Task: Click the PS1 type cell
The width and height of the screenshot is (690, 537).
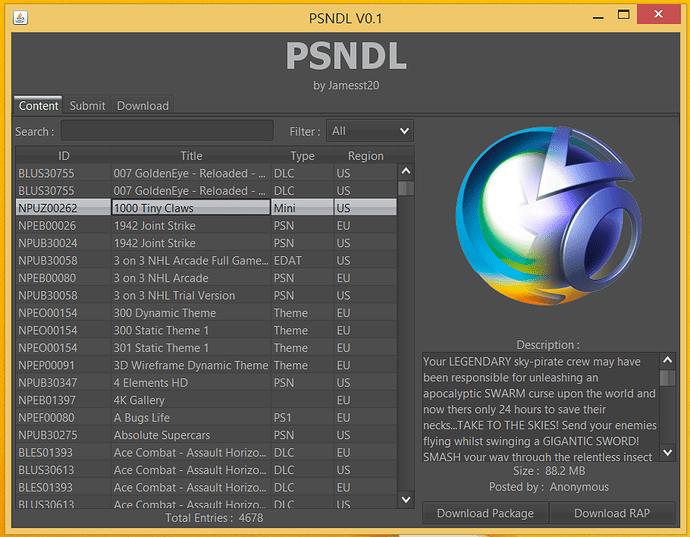Action: click(302, 418)
